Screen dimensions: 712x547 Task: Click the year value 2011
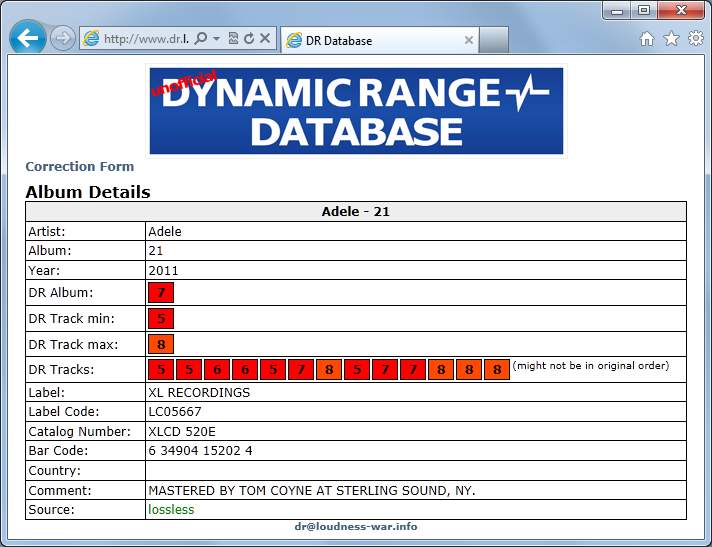(163, 271)
